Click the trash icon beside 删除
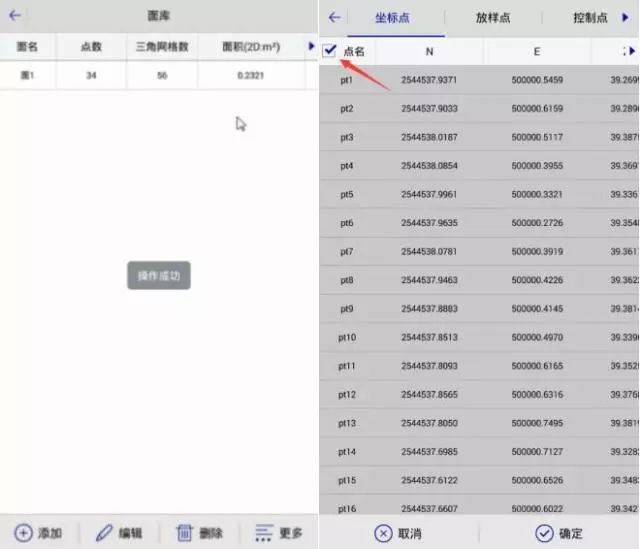 pyautogui.click(x=184, y=533)
